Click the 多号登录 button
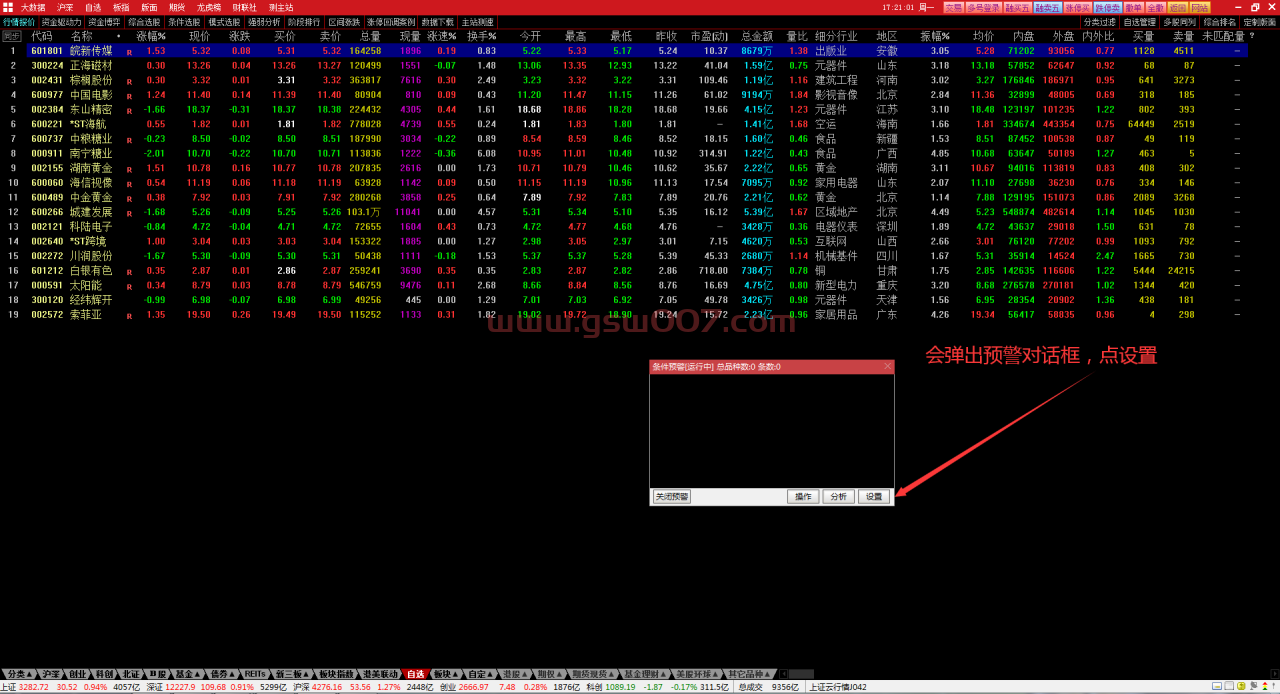Viewport: 1280px width, 694px height. (x=983, y=7)
